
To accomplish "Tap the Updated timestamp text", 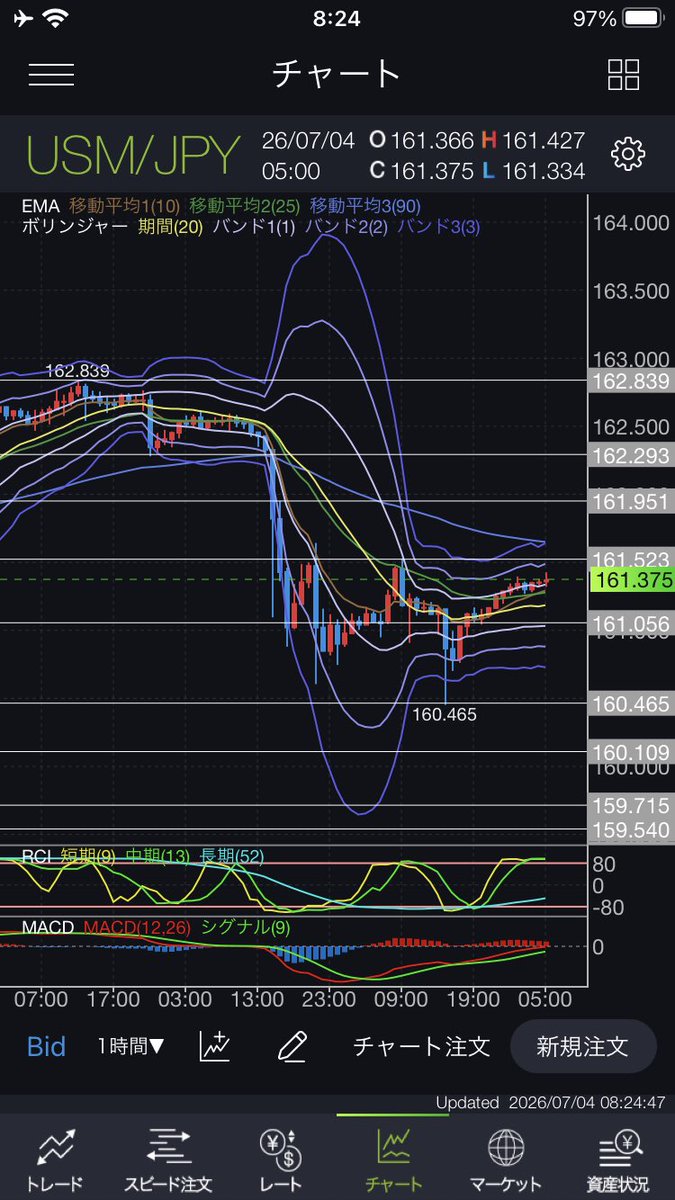I will pos(550,1103).
